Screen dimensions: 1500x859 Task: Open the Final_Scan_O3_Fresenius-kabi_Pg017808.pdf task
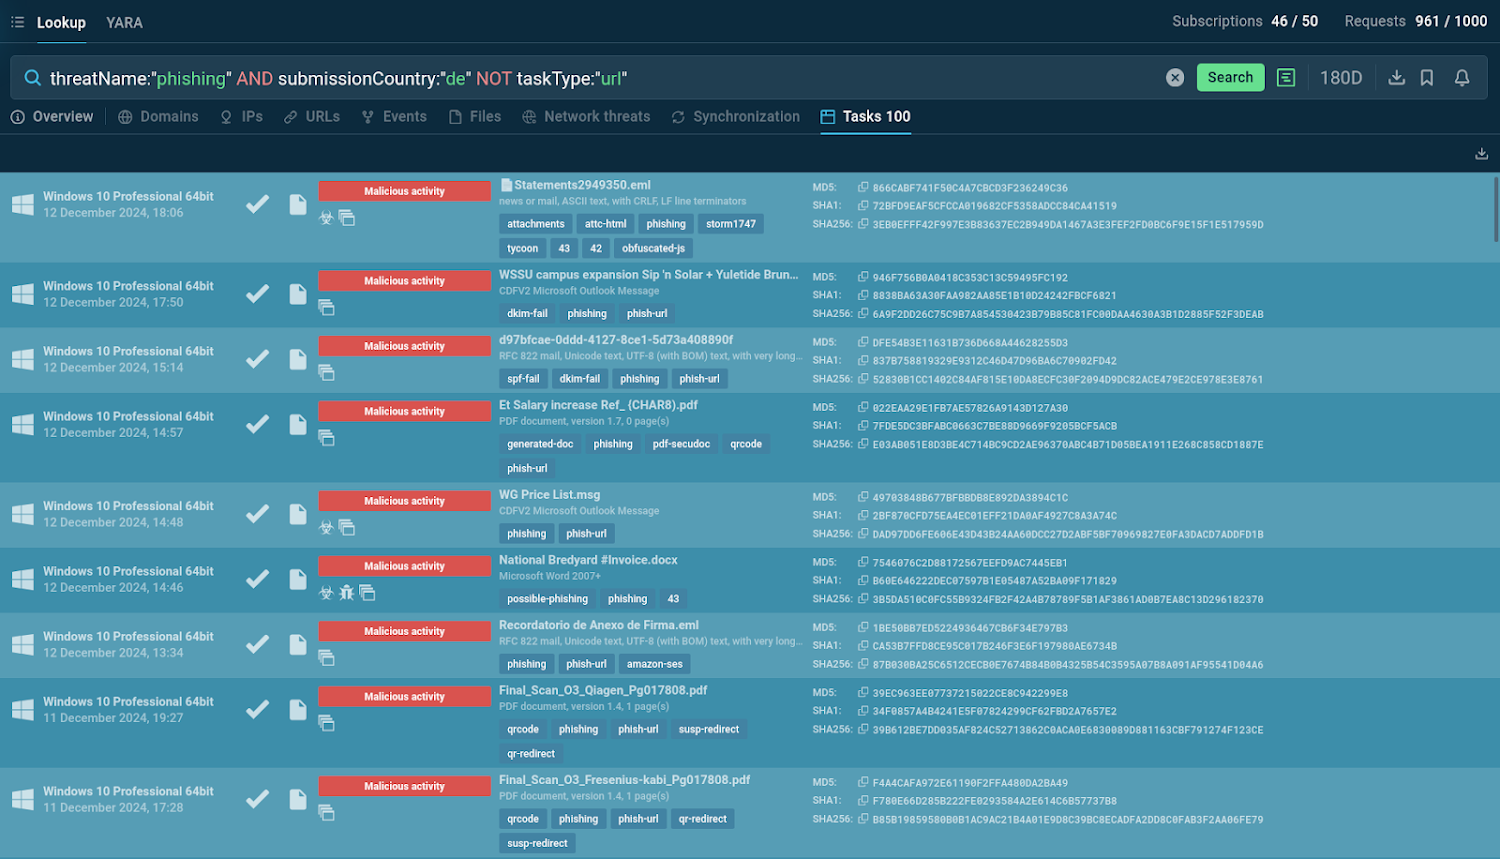(624, 780)
